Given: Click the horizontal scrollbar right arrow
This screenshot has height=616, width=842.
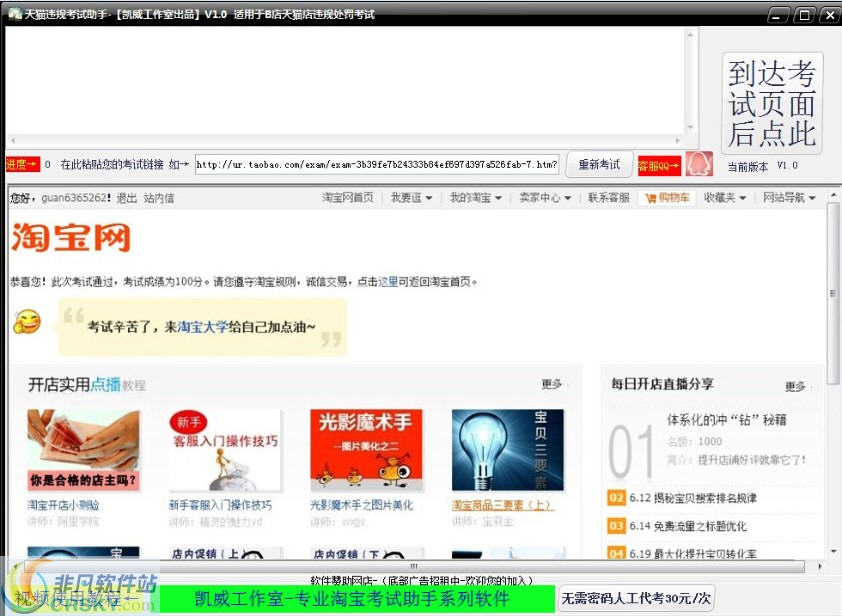Looking at the screenshot, I should coord(819,566).
